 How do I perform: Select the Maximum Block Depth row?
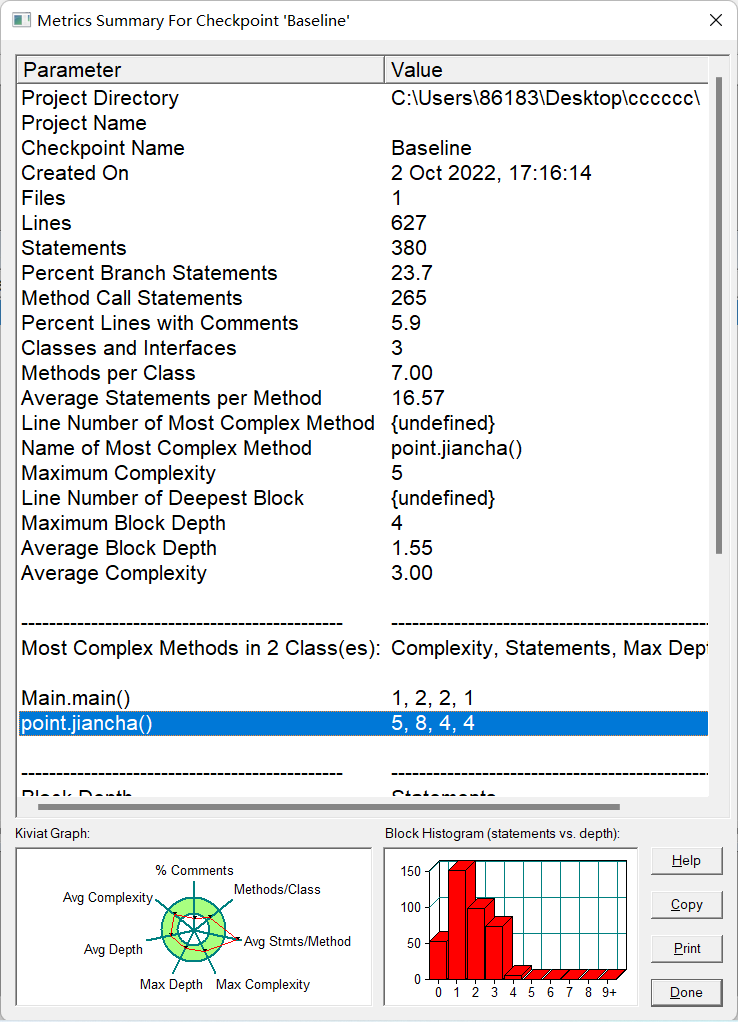click(363, 523)
